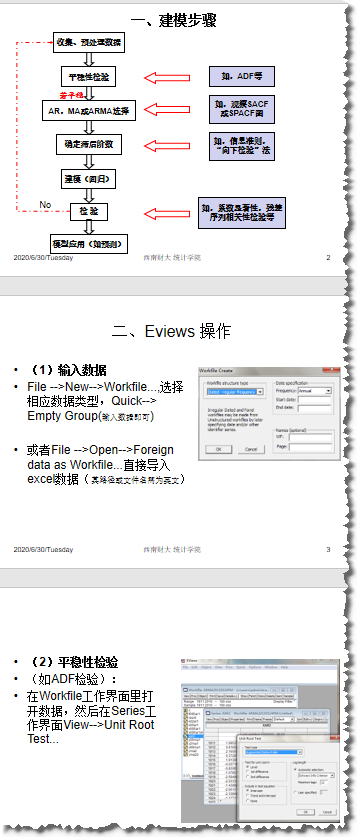This screenshot has width=360, height=840.
Task: Click View in Workfile window toolbar
Action: (186, 696)
